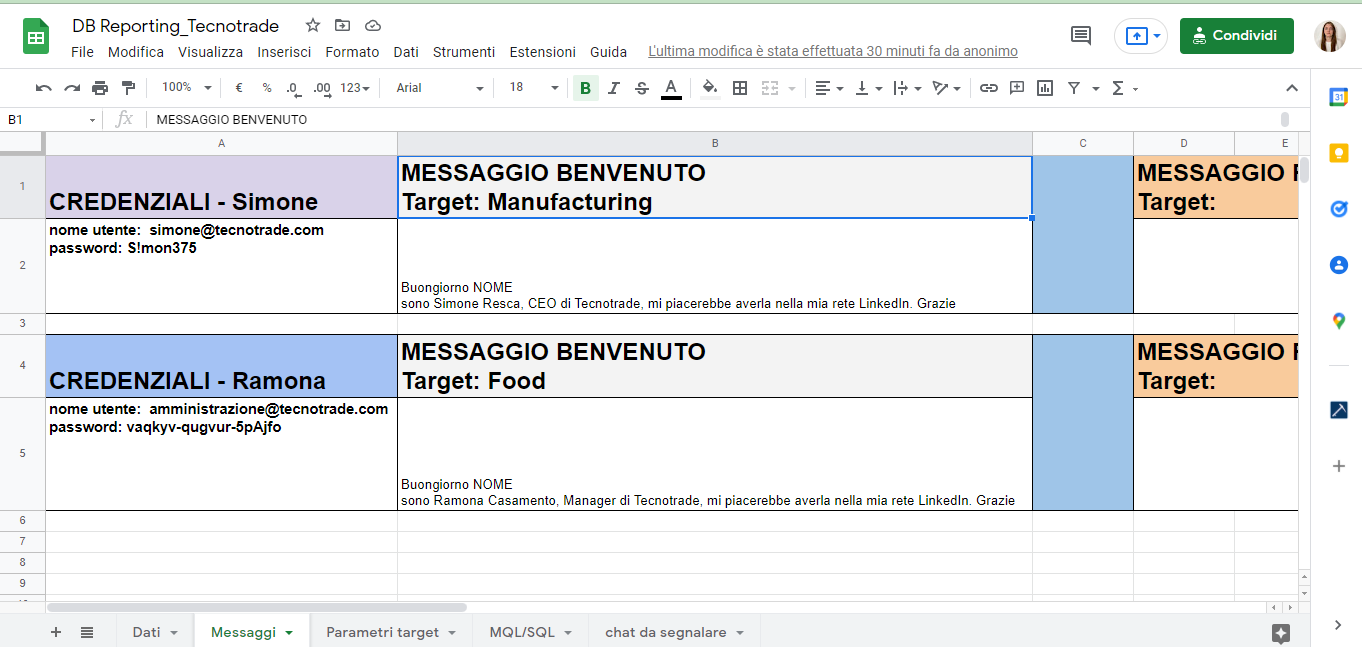Click the Condividi share button
Screen dimensions: 1362x647
click(x=1237, y=36)
